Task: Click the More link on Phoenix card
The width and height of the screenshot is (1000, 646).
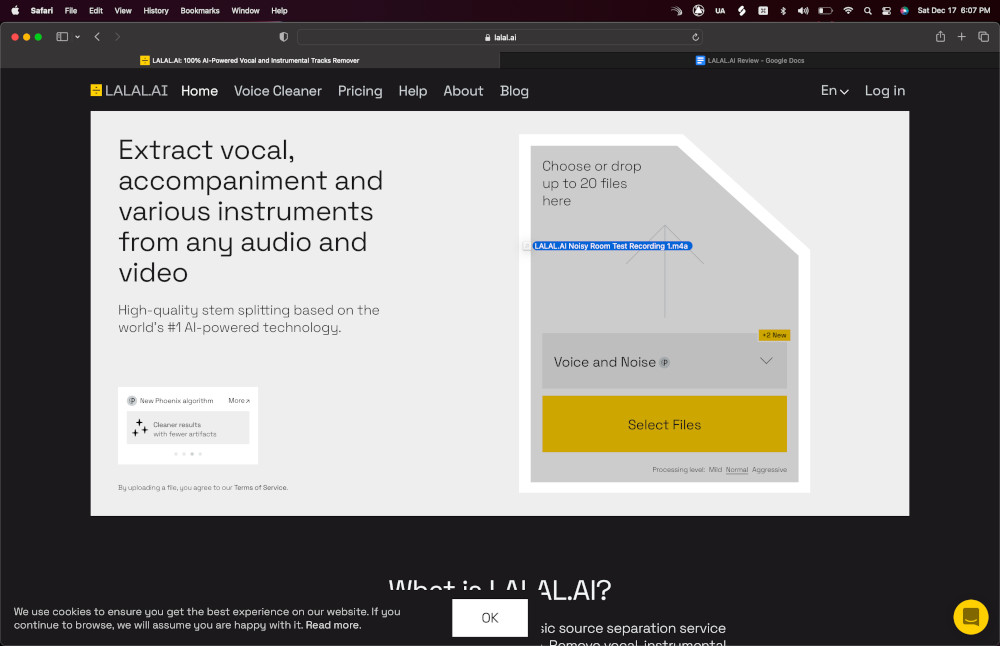Action: coord(239,400)
